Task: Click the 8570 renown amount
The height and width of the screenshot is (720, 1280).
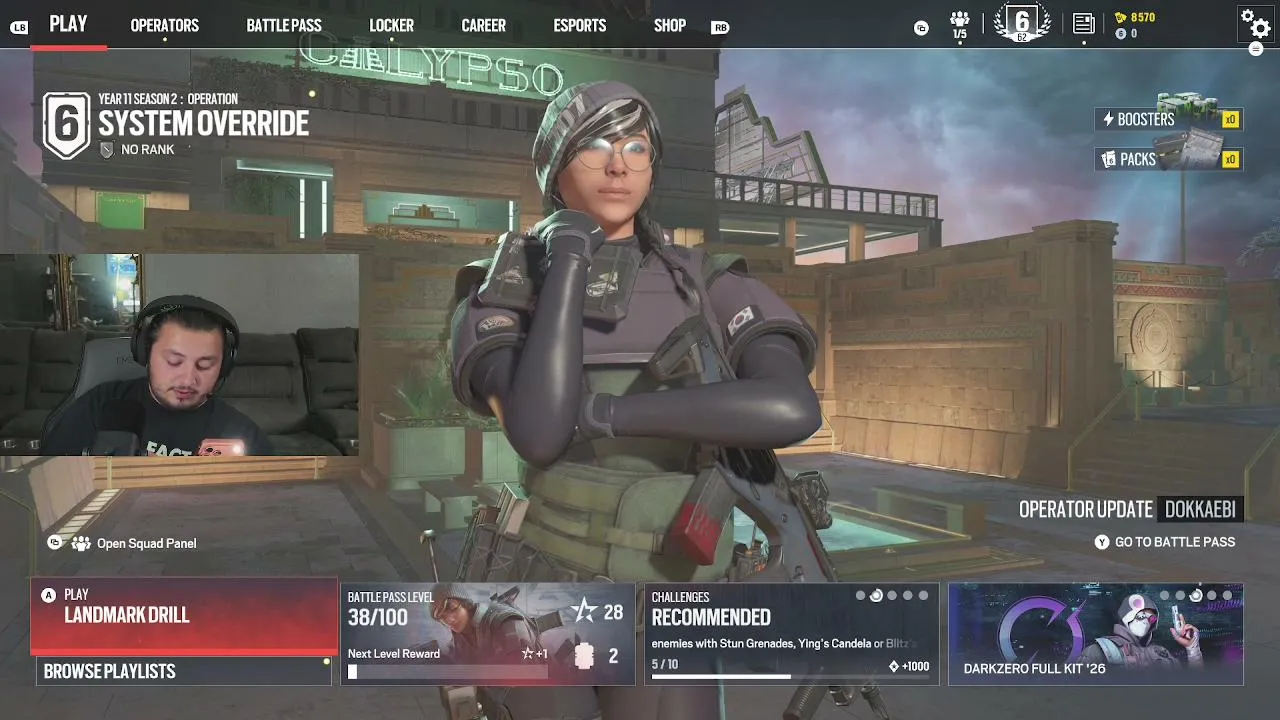Action: (1143, 18)
